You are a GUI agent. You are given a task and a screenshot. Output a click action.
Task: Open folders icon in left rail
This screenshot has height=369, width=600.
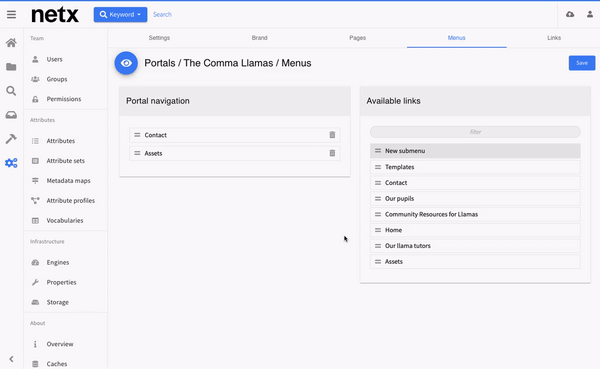coord(11,67)
